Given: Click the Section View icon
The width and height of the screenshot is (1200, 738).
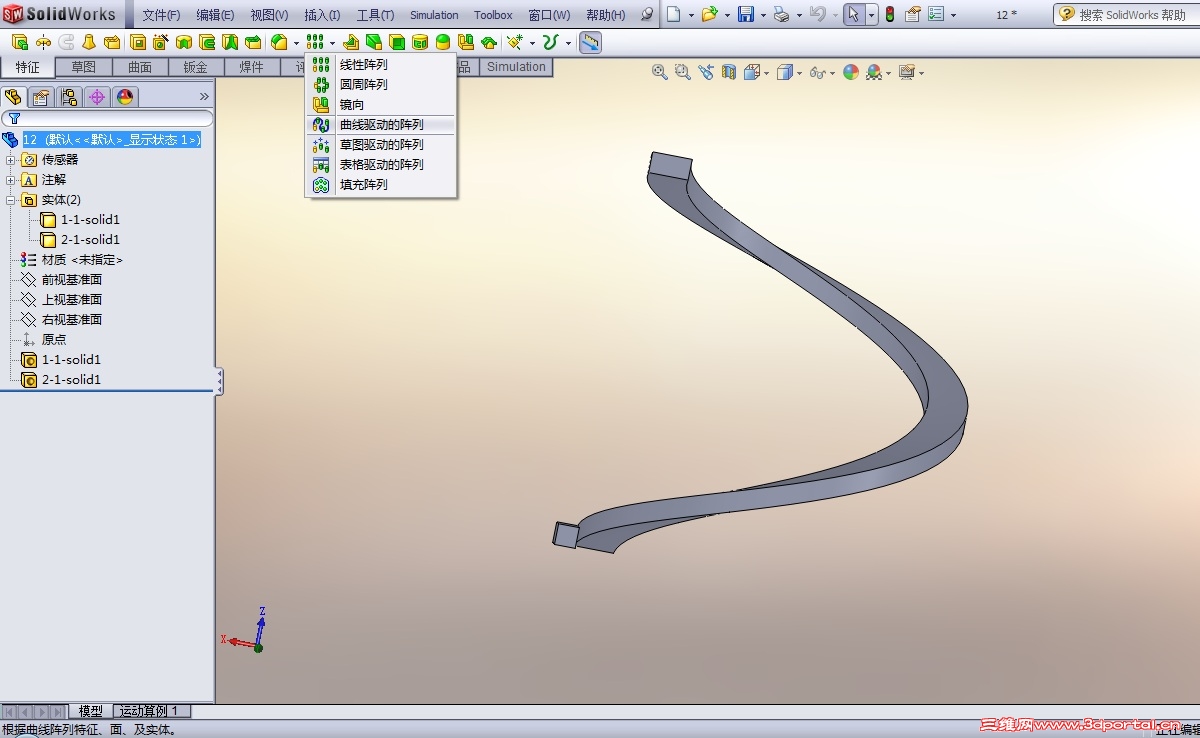Looking at the screenshot, I should tap(729, 72).
